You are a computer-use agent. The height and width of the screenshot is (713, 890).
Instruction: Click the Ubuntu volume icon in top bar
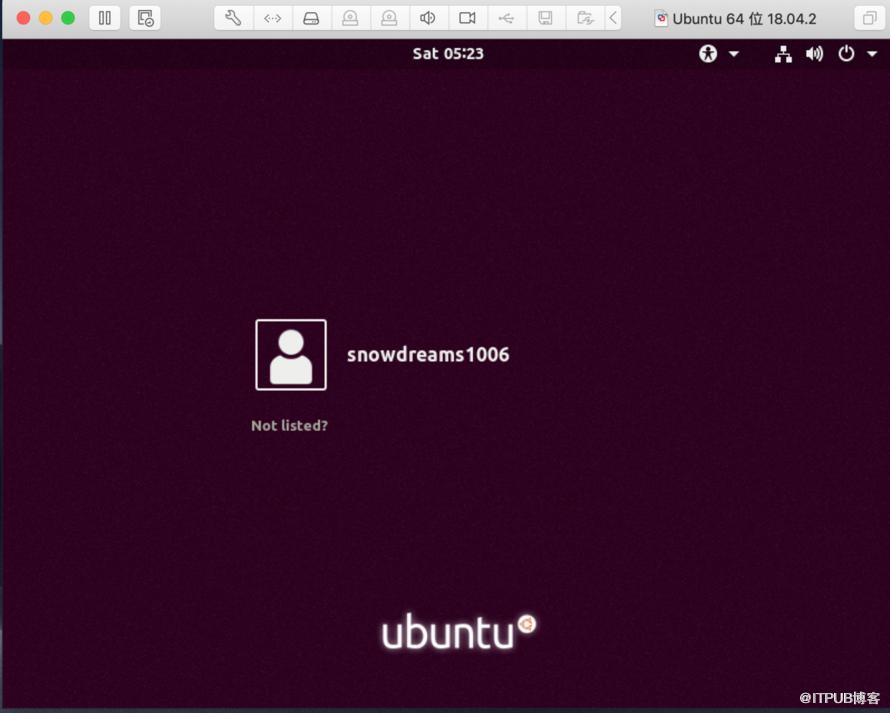tap(814, 54)
